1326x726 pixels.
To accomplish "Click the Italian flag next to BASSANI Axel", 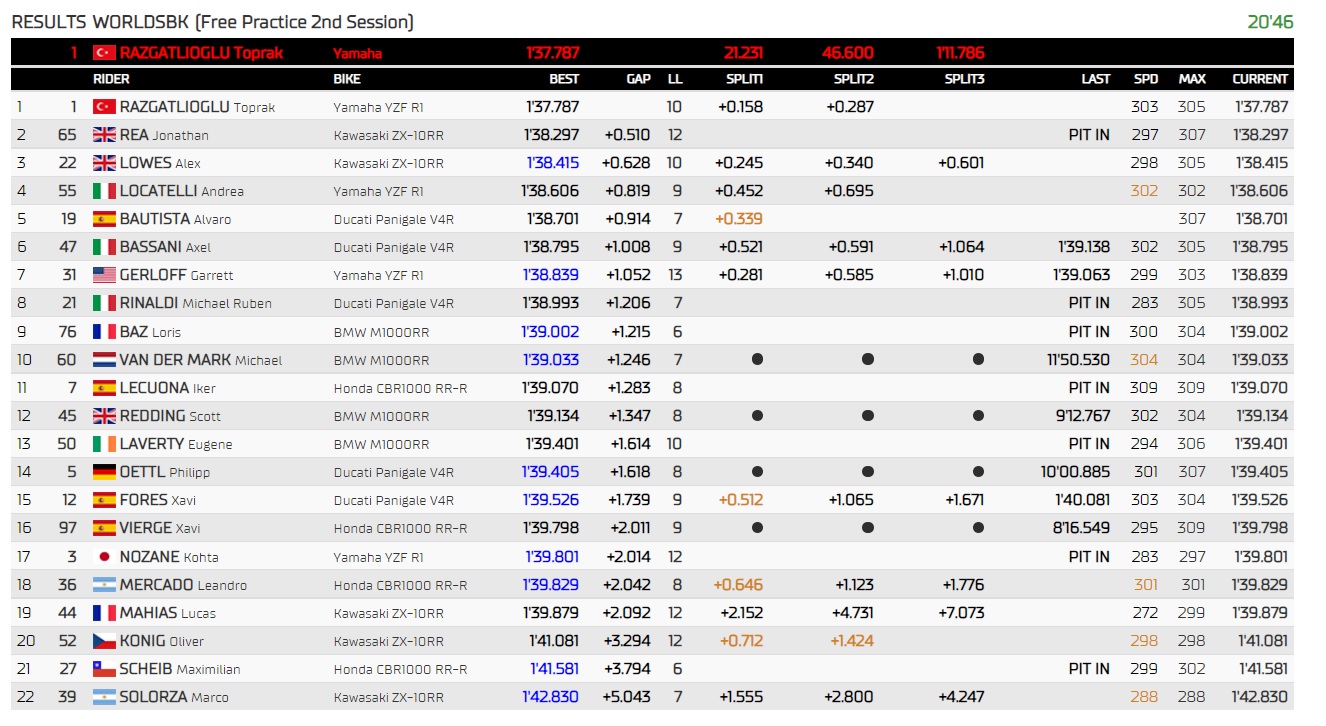I will click(104, 247).
